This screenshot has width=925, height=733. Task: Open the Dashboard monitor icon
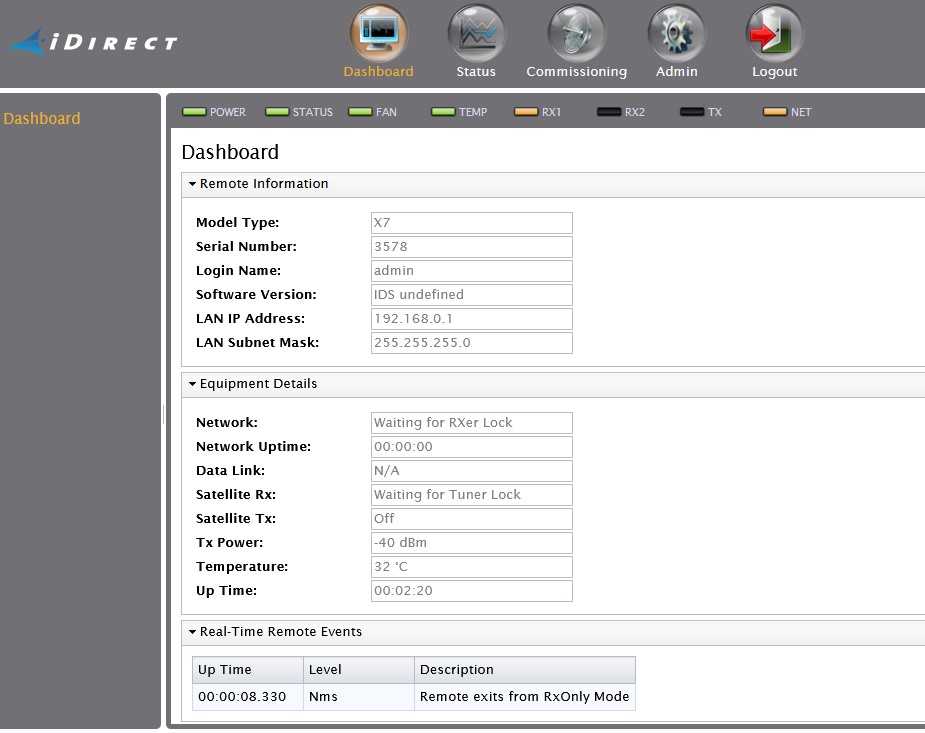[x=379, y=34]
